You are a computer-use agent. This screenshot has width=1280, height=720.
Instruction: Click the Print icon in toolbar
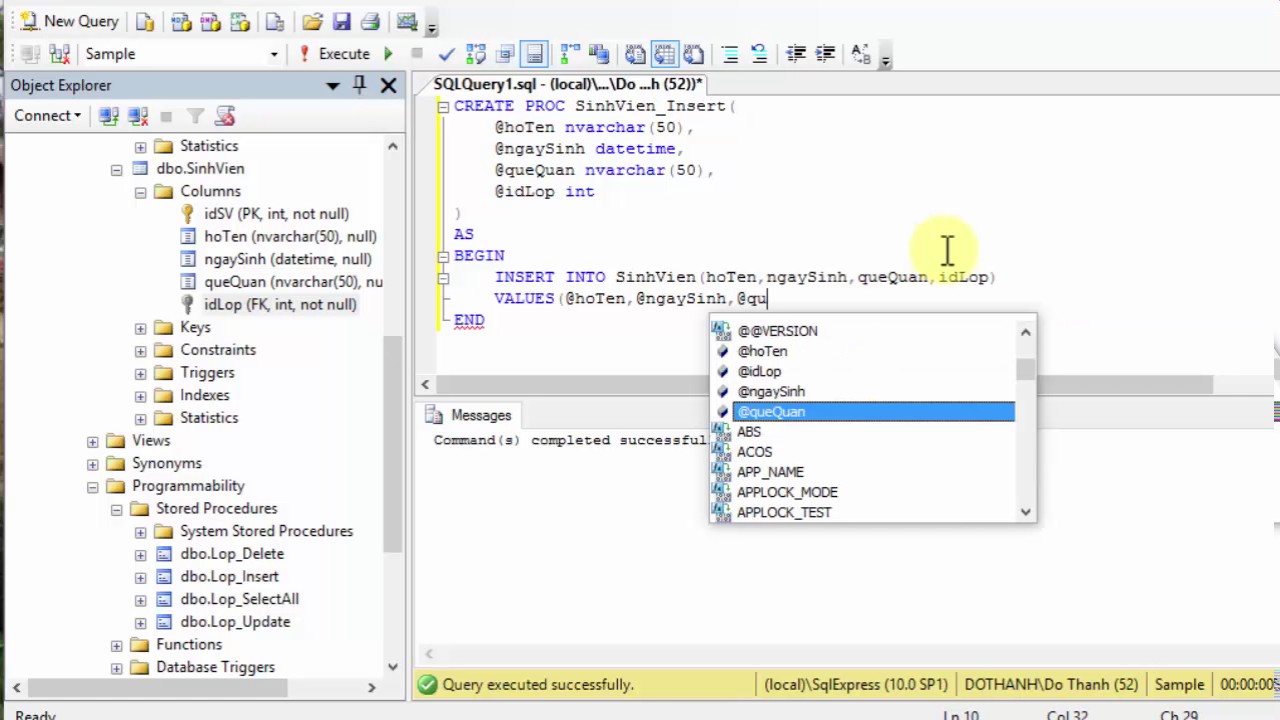point(370,21)
